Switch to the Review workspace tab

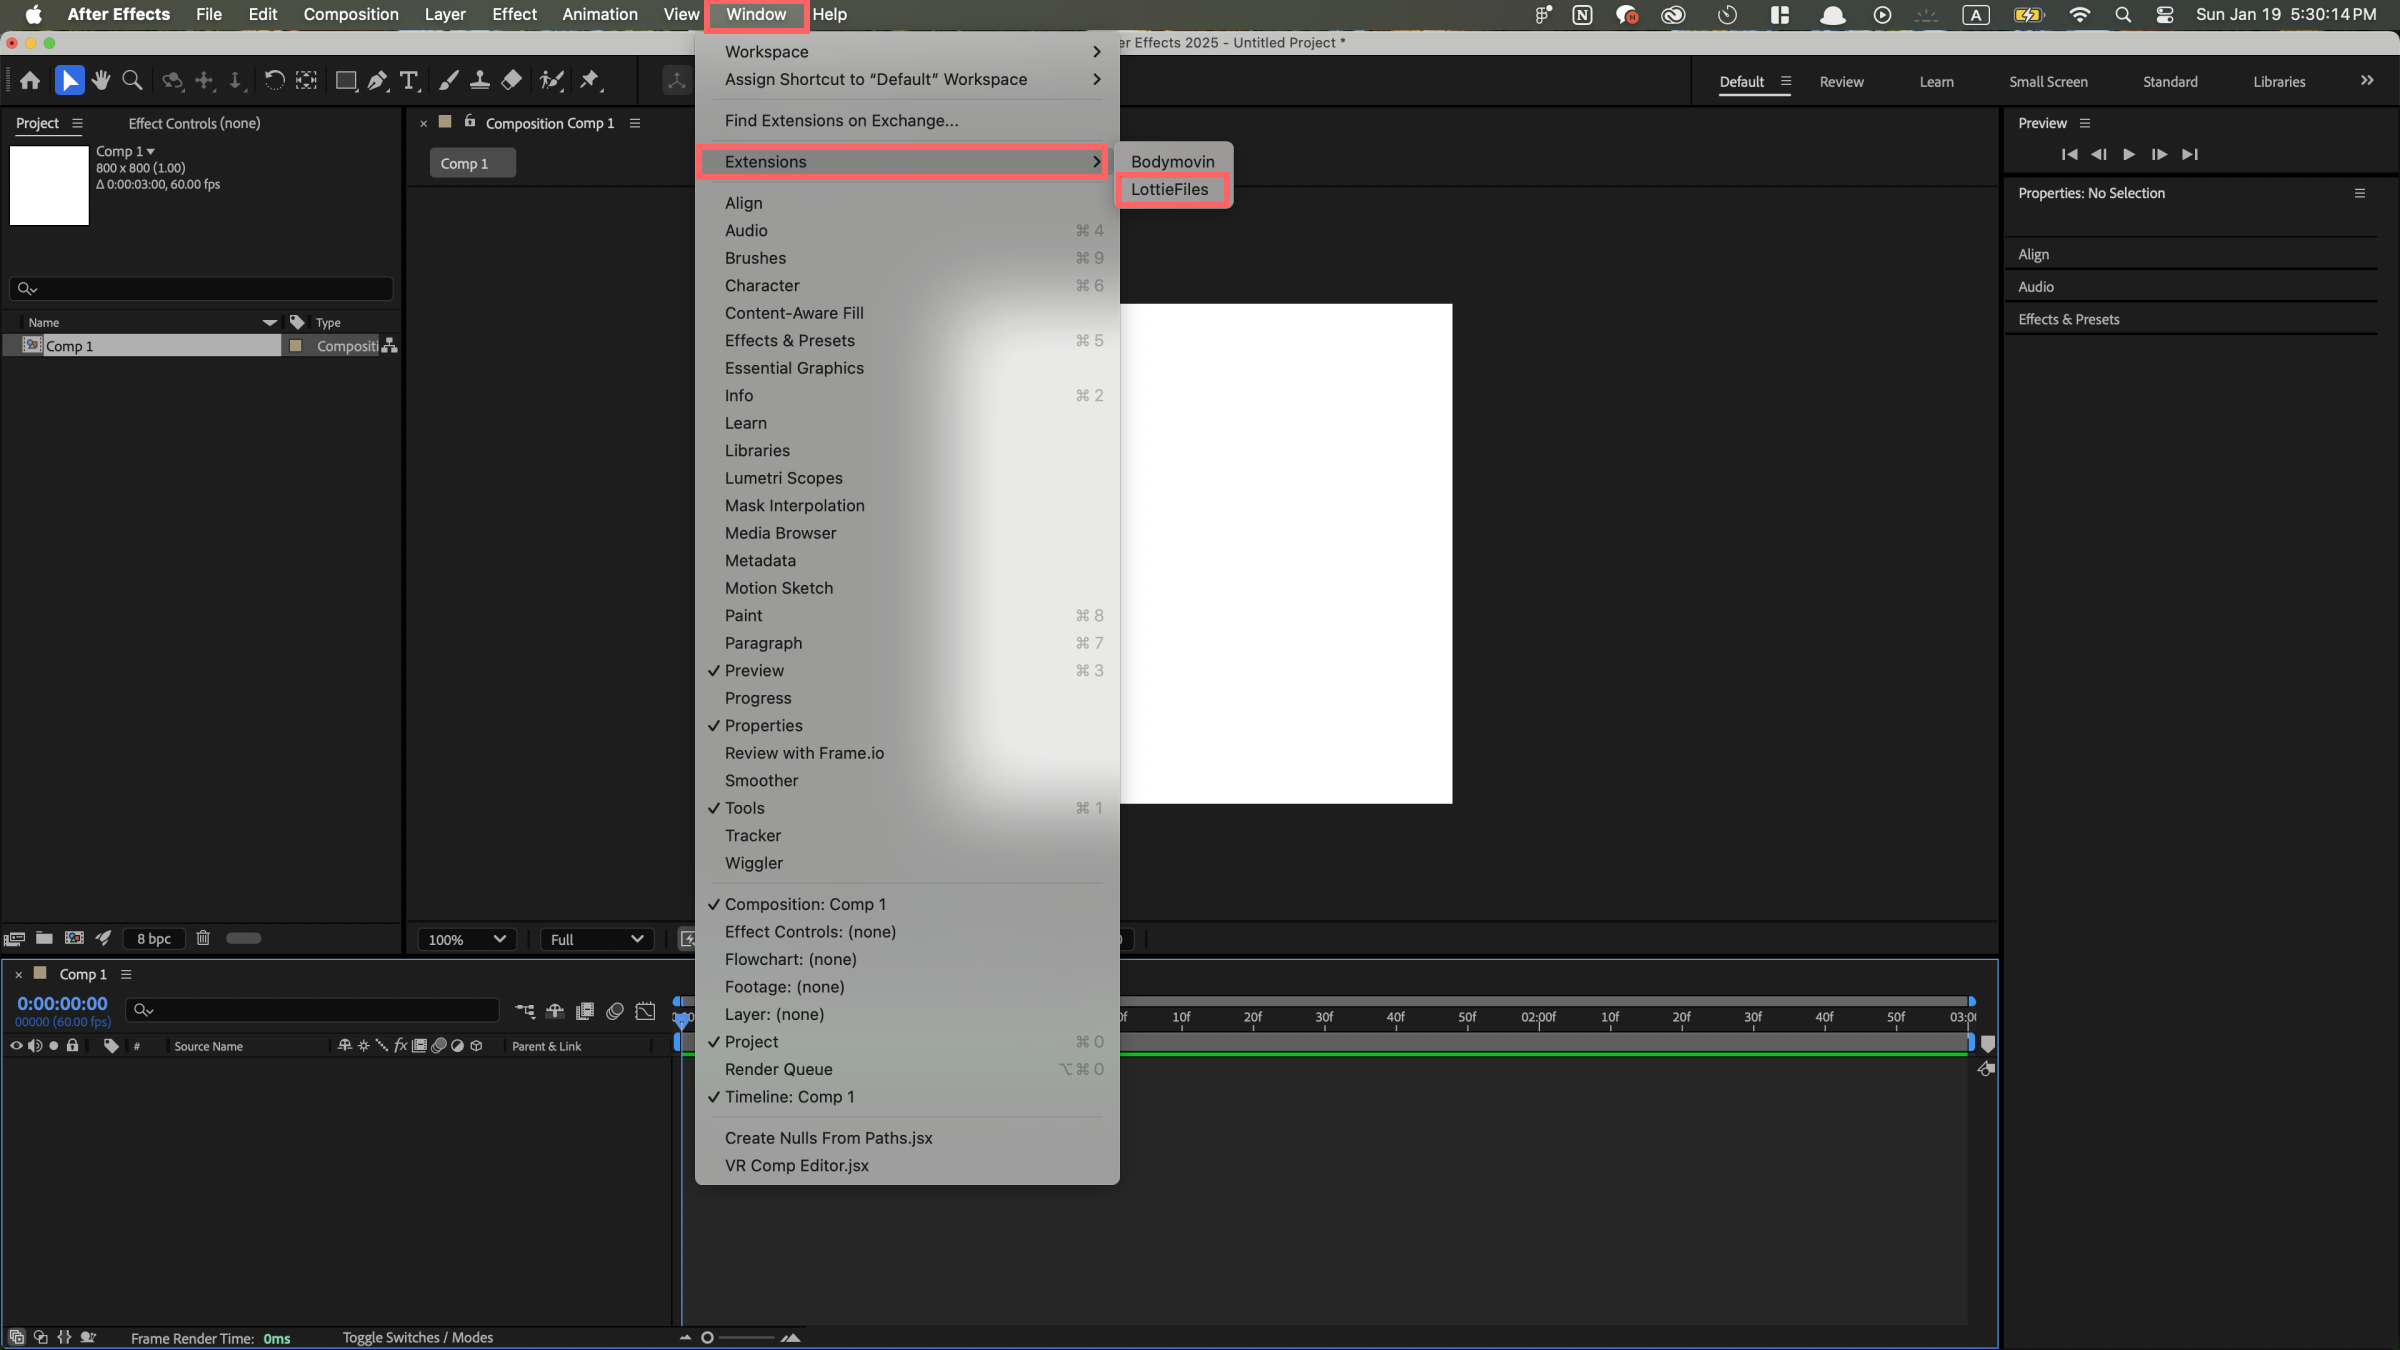(1841, 82)
